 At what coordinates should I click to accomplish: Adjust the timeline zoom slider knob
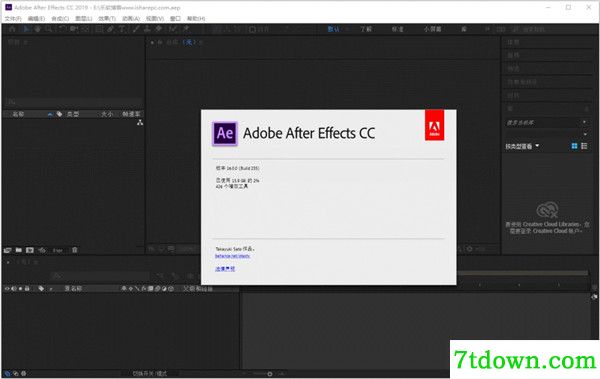point(270,374)
